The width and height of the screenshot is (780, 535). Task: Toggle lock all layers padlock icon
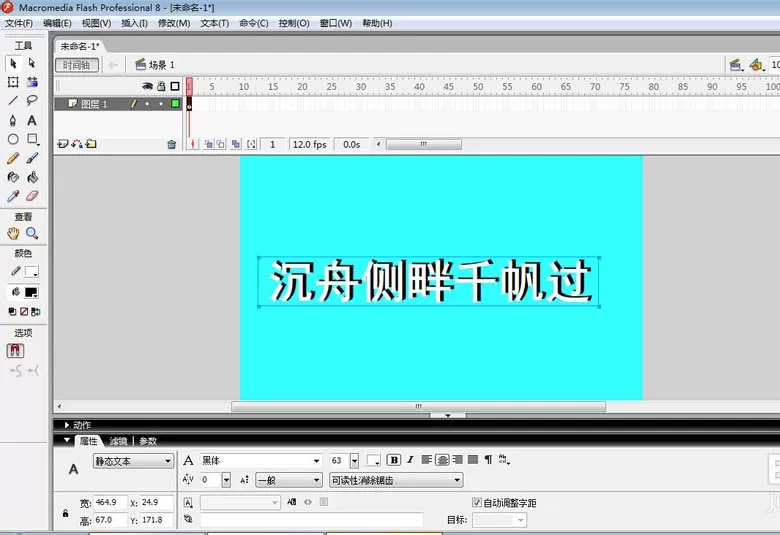point(161,86)
